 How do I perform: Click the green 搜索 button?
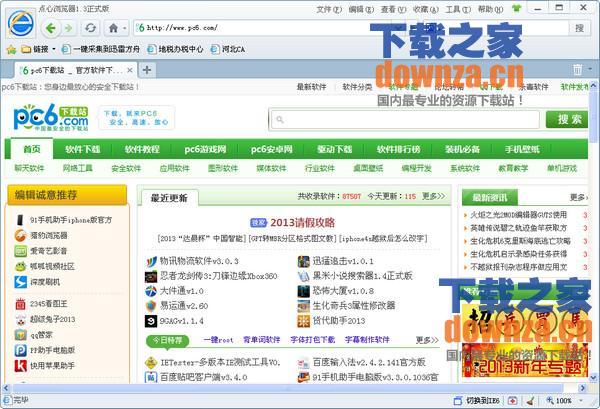tap(568, 119)
